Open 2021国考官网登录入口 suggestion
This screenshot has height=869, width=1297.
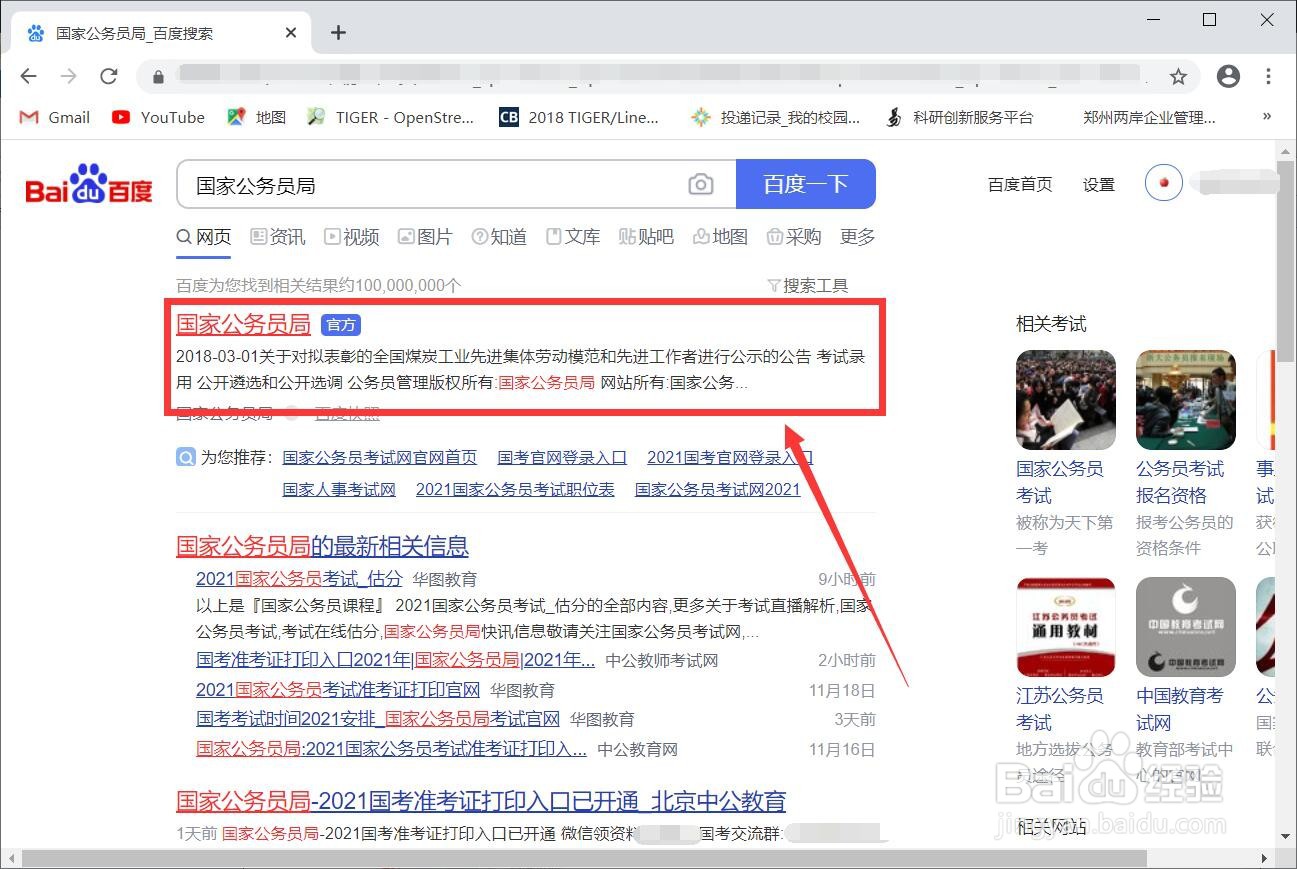click(x=730, y=457)
